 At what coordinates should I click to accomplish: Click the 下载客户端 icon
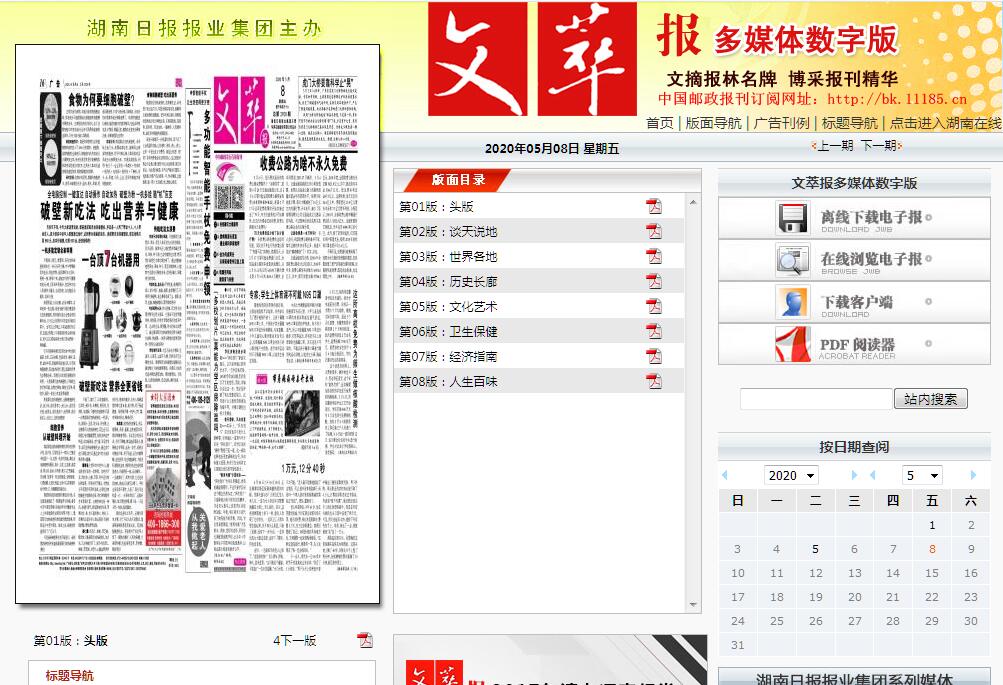click(x=793, y=302)
